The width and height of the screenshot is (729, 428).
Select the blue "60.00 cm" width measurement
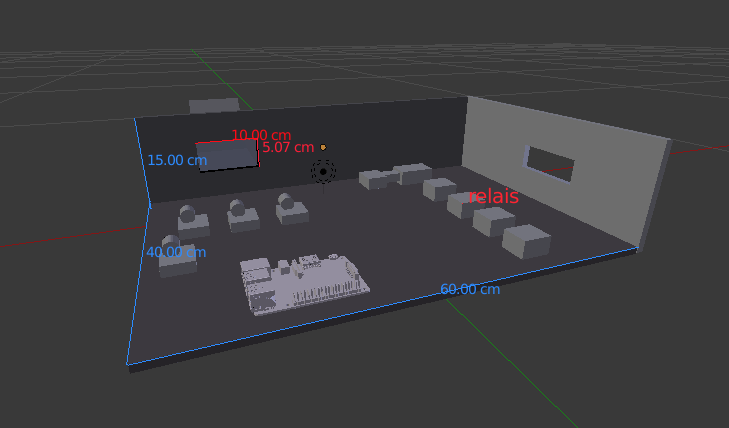click(x=470, y=289)
